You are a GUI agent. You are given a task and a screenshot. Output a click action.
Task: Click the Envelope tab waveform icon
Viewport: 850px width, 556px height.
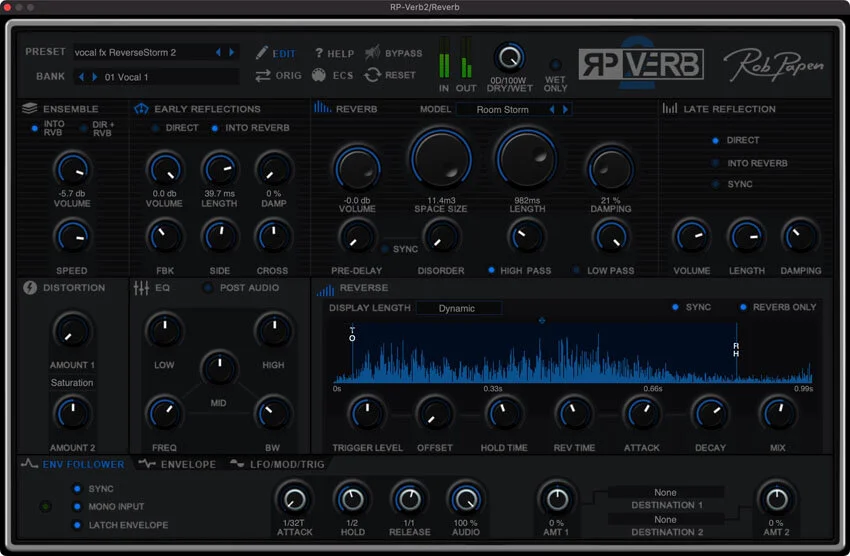pos(146,463)
